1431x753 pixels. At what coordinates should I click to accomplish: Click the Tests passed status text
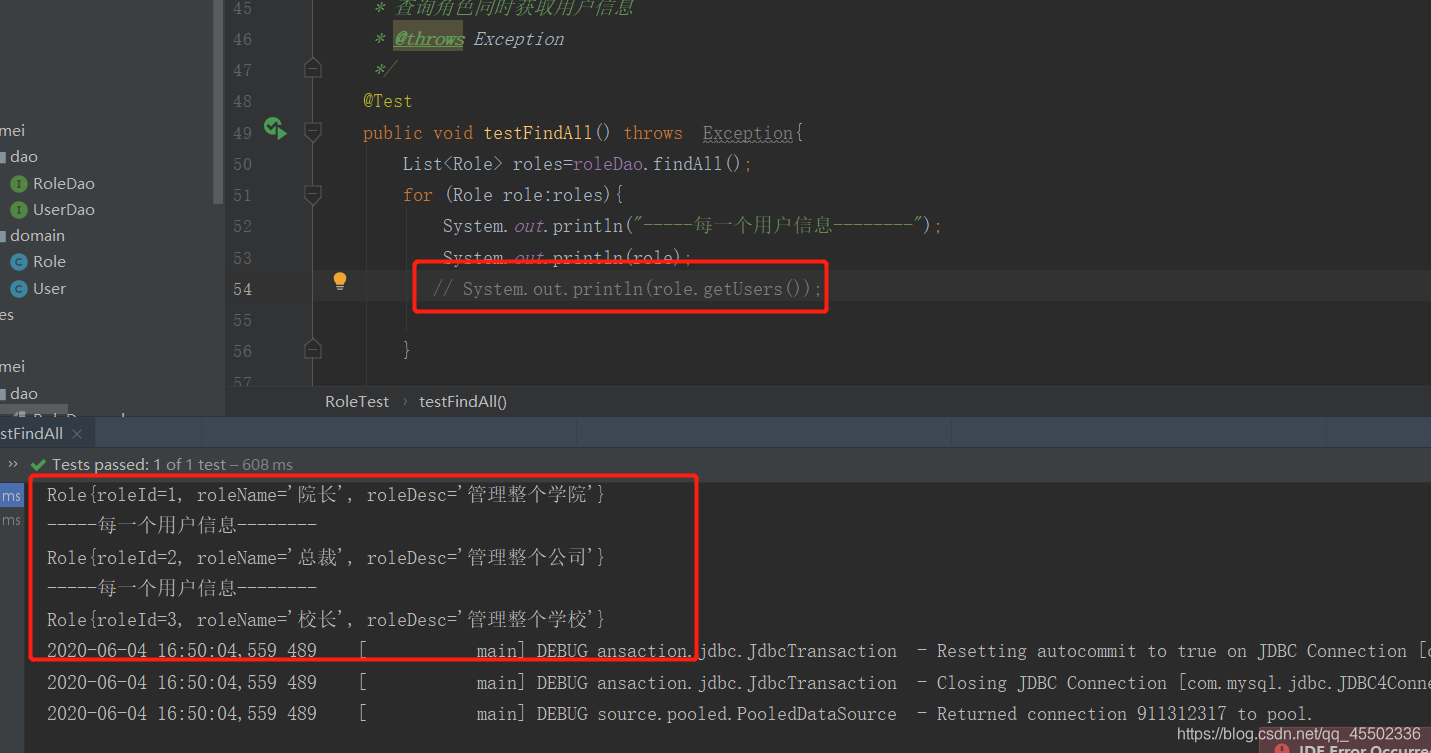tap(172, 464)
